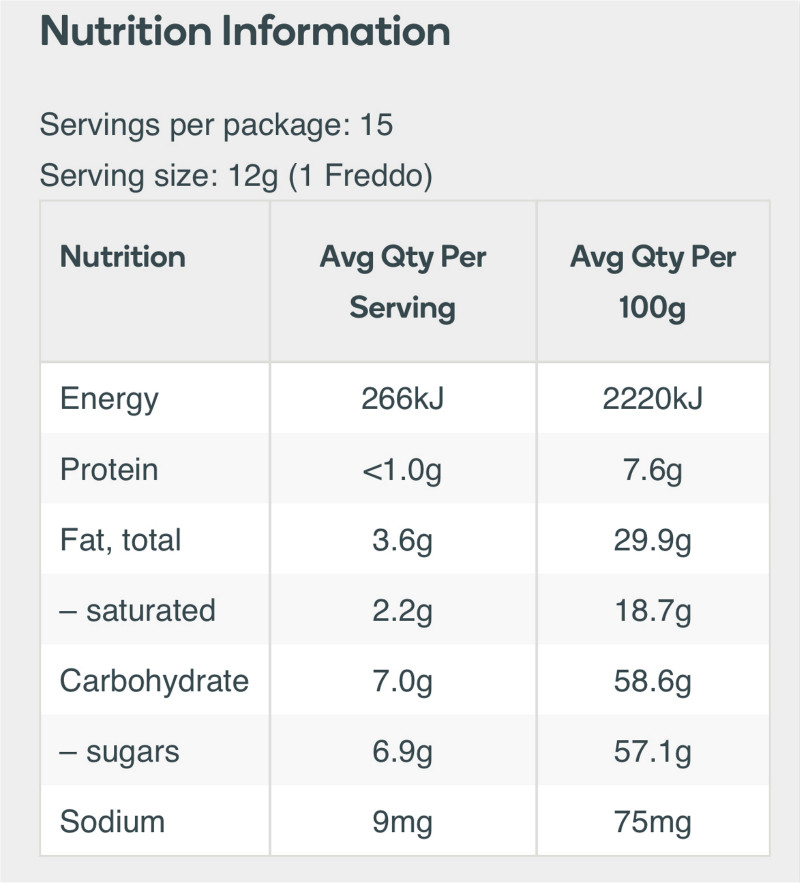Select the Protein row label
This screenshot has width=800, height=883.
pos(109,470)
